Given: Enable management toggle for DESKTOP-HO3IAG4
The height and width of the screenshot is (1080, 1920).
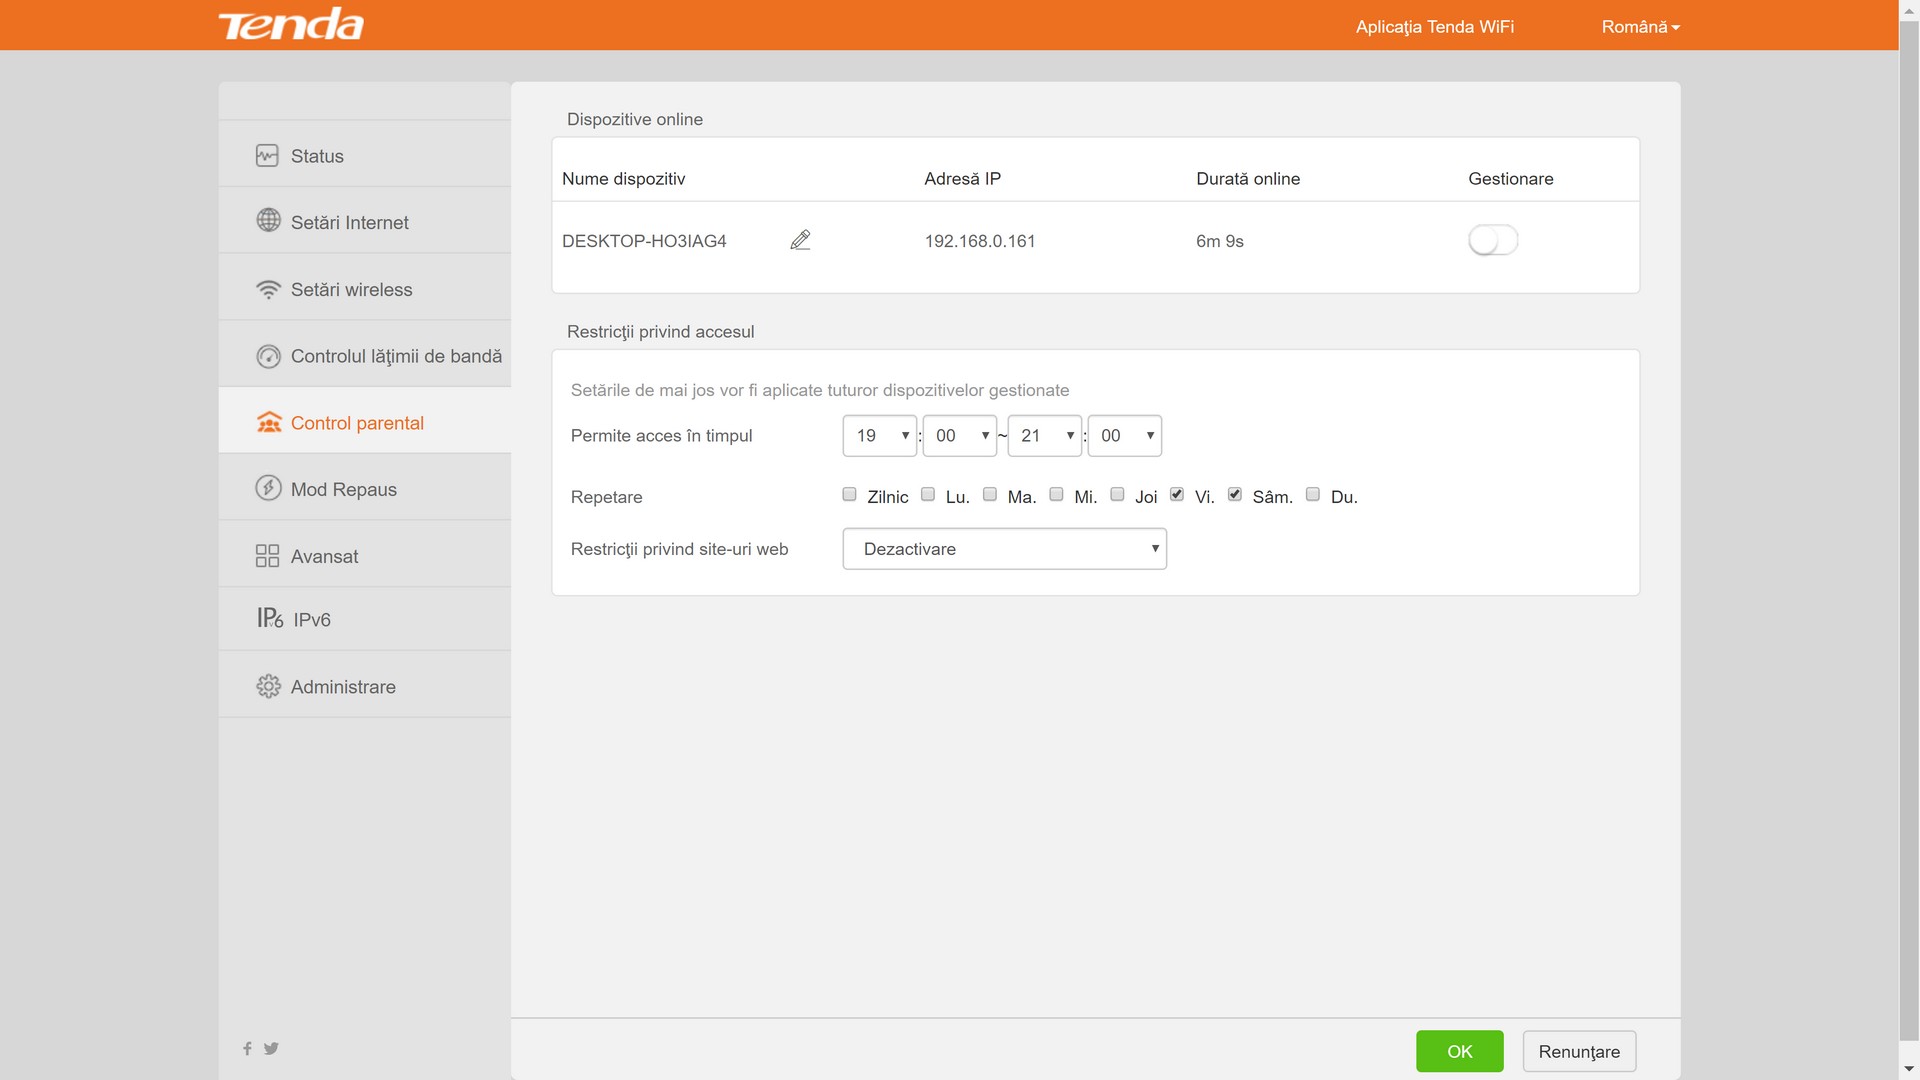Looking at the screenshot, I should coord(1492,240).
